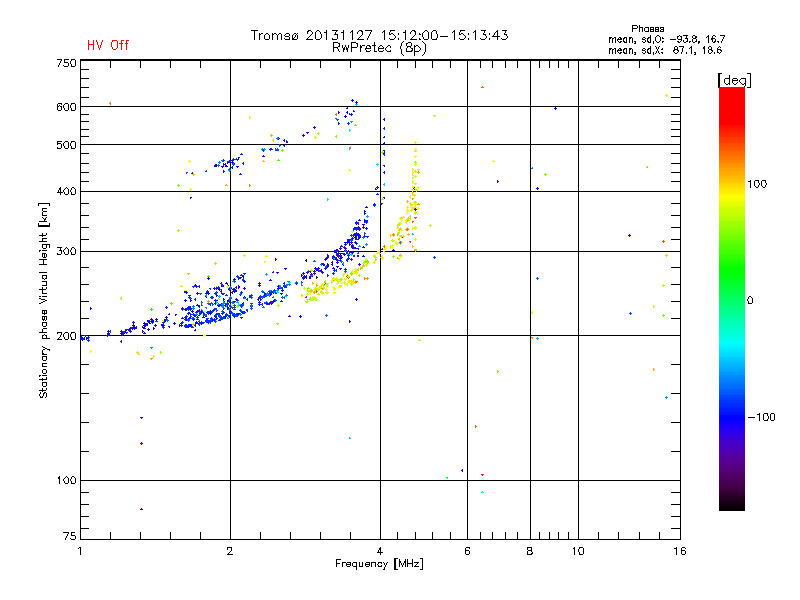Image resolution: width=800 pixels, height=600 pixels.
Task: Click the y-axis label '200'
Action: pyautogui.click(x=66, y=336)
